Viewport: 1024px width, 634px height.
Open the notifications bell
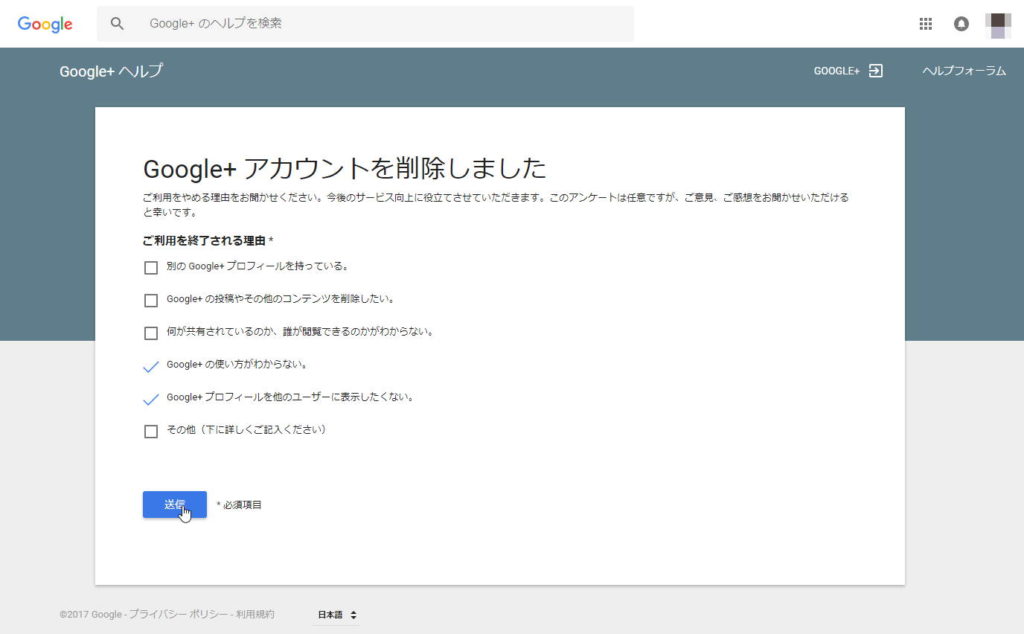tap(961, 24)
